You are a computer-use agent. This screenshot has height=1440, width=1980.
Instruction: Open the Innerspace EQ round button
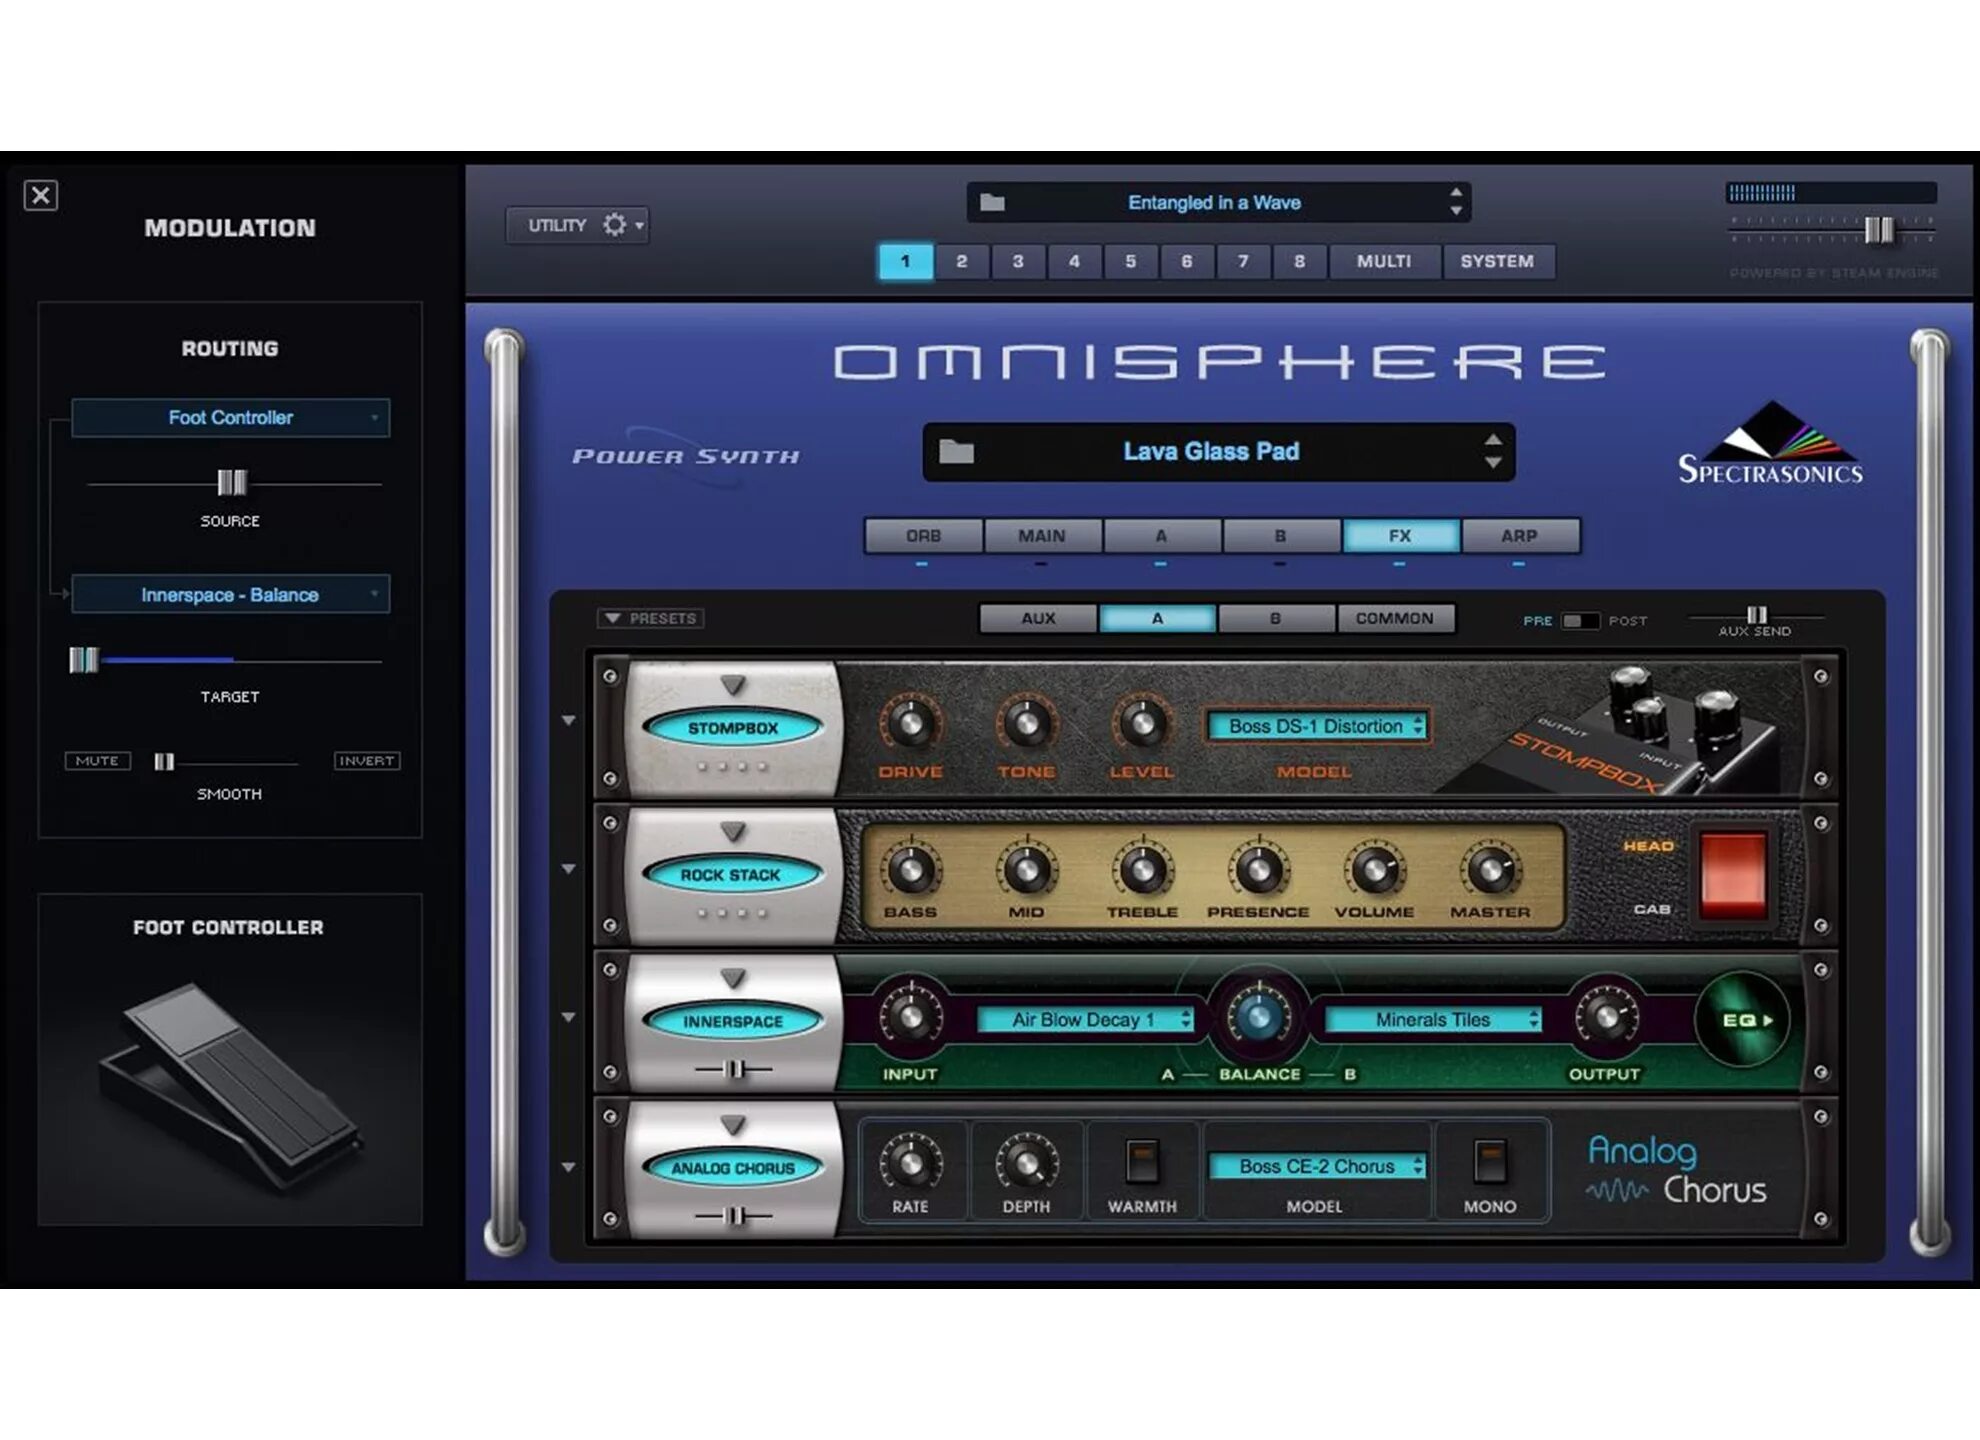pyautogui.click(x=1742, y=1020)
